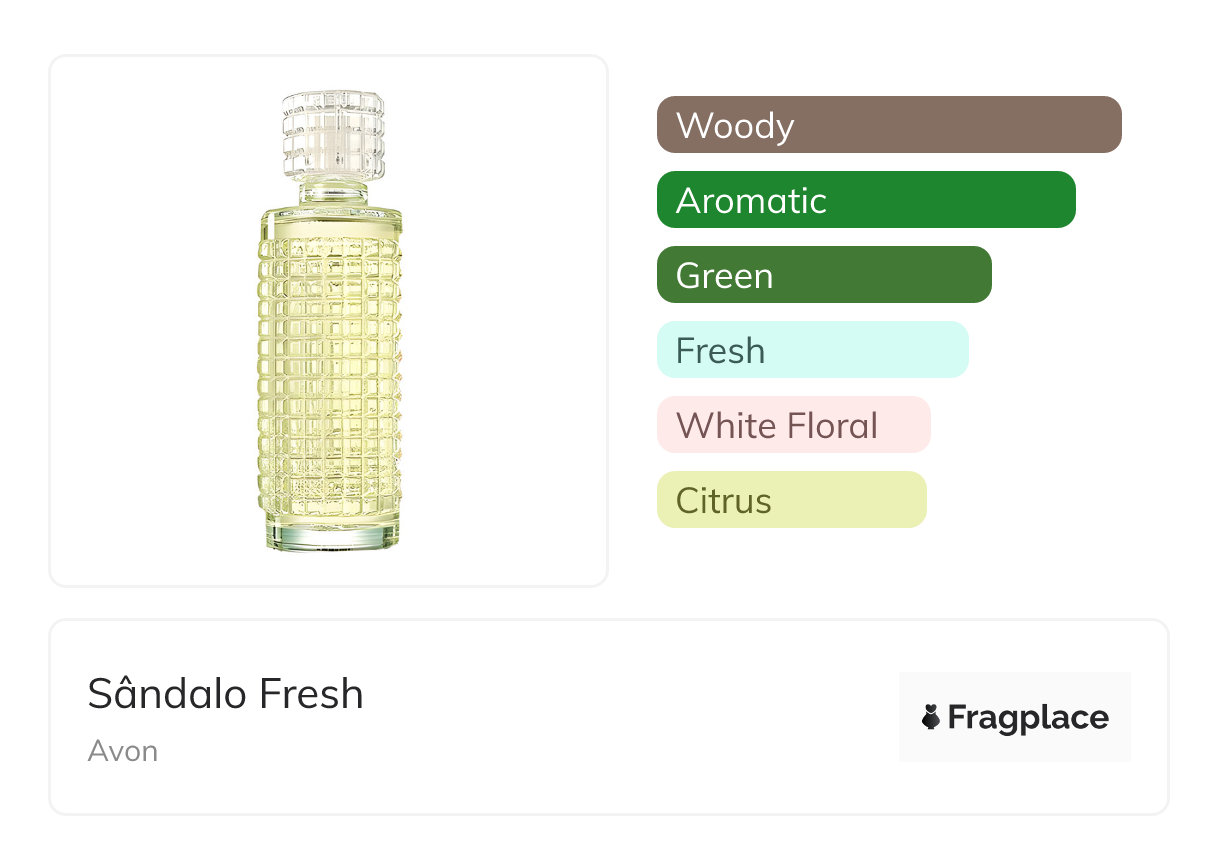
Task: Click the "Green" accord text label
Action: coord(724,276)
